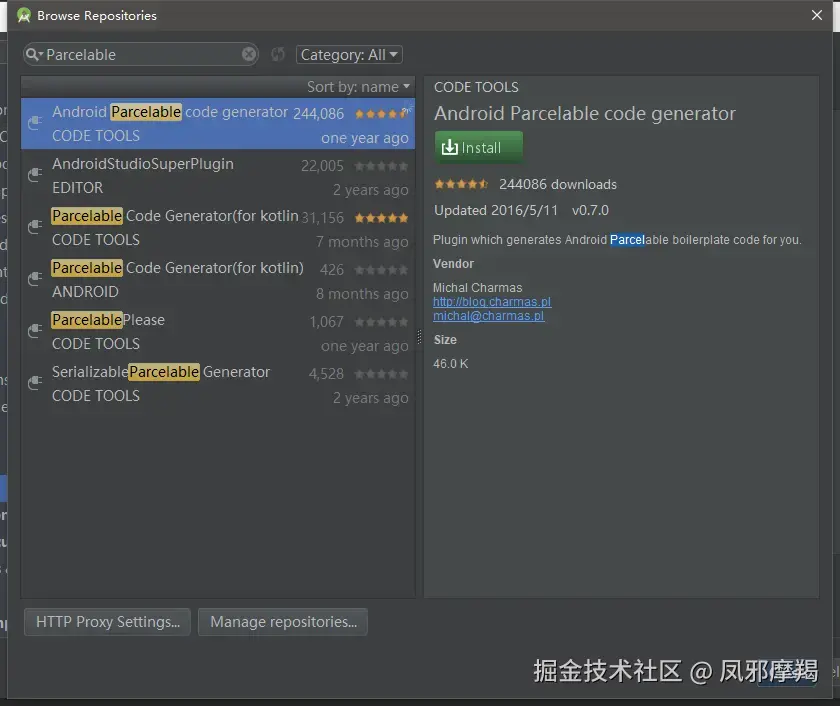
Task: Click plugin icon of ParcelablePlease row
Action: coord(35,331)
